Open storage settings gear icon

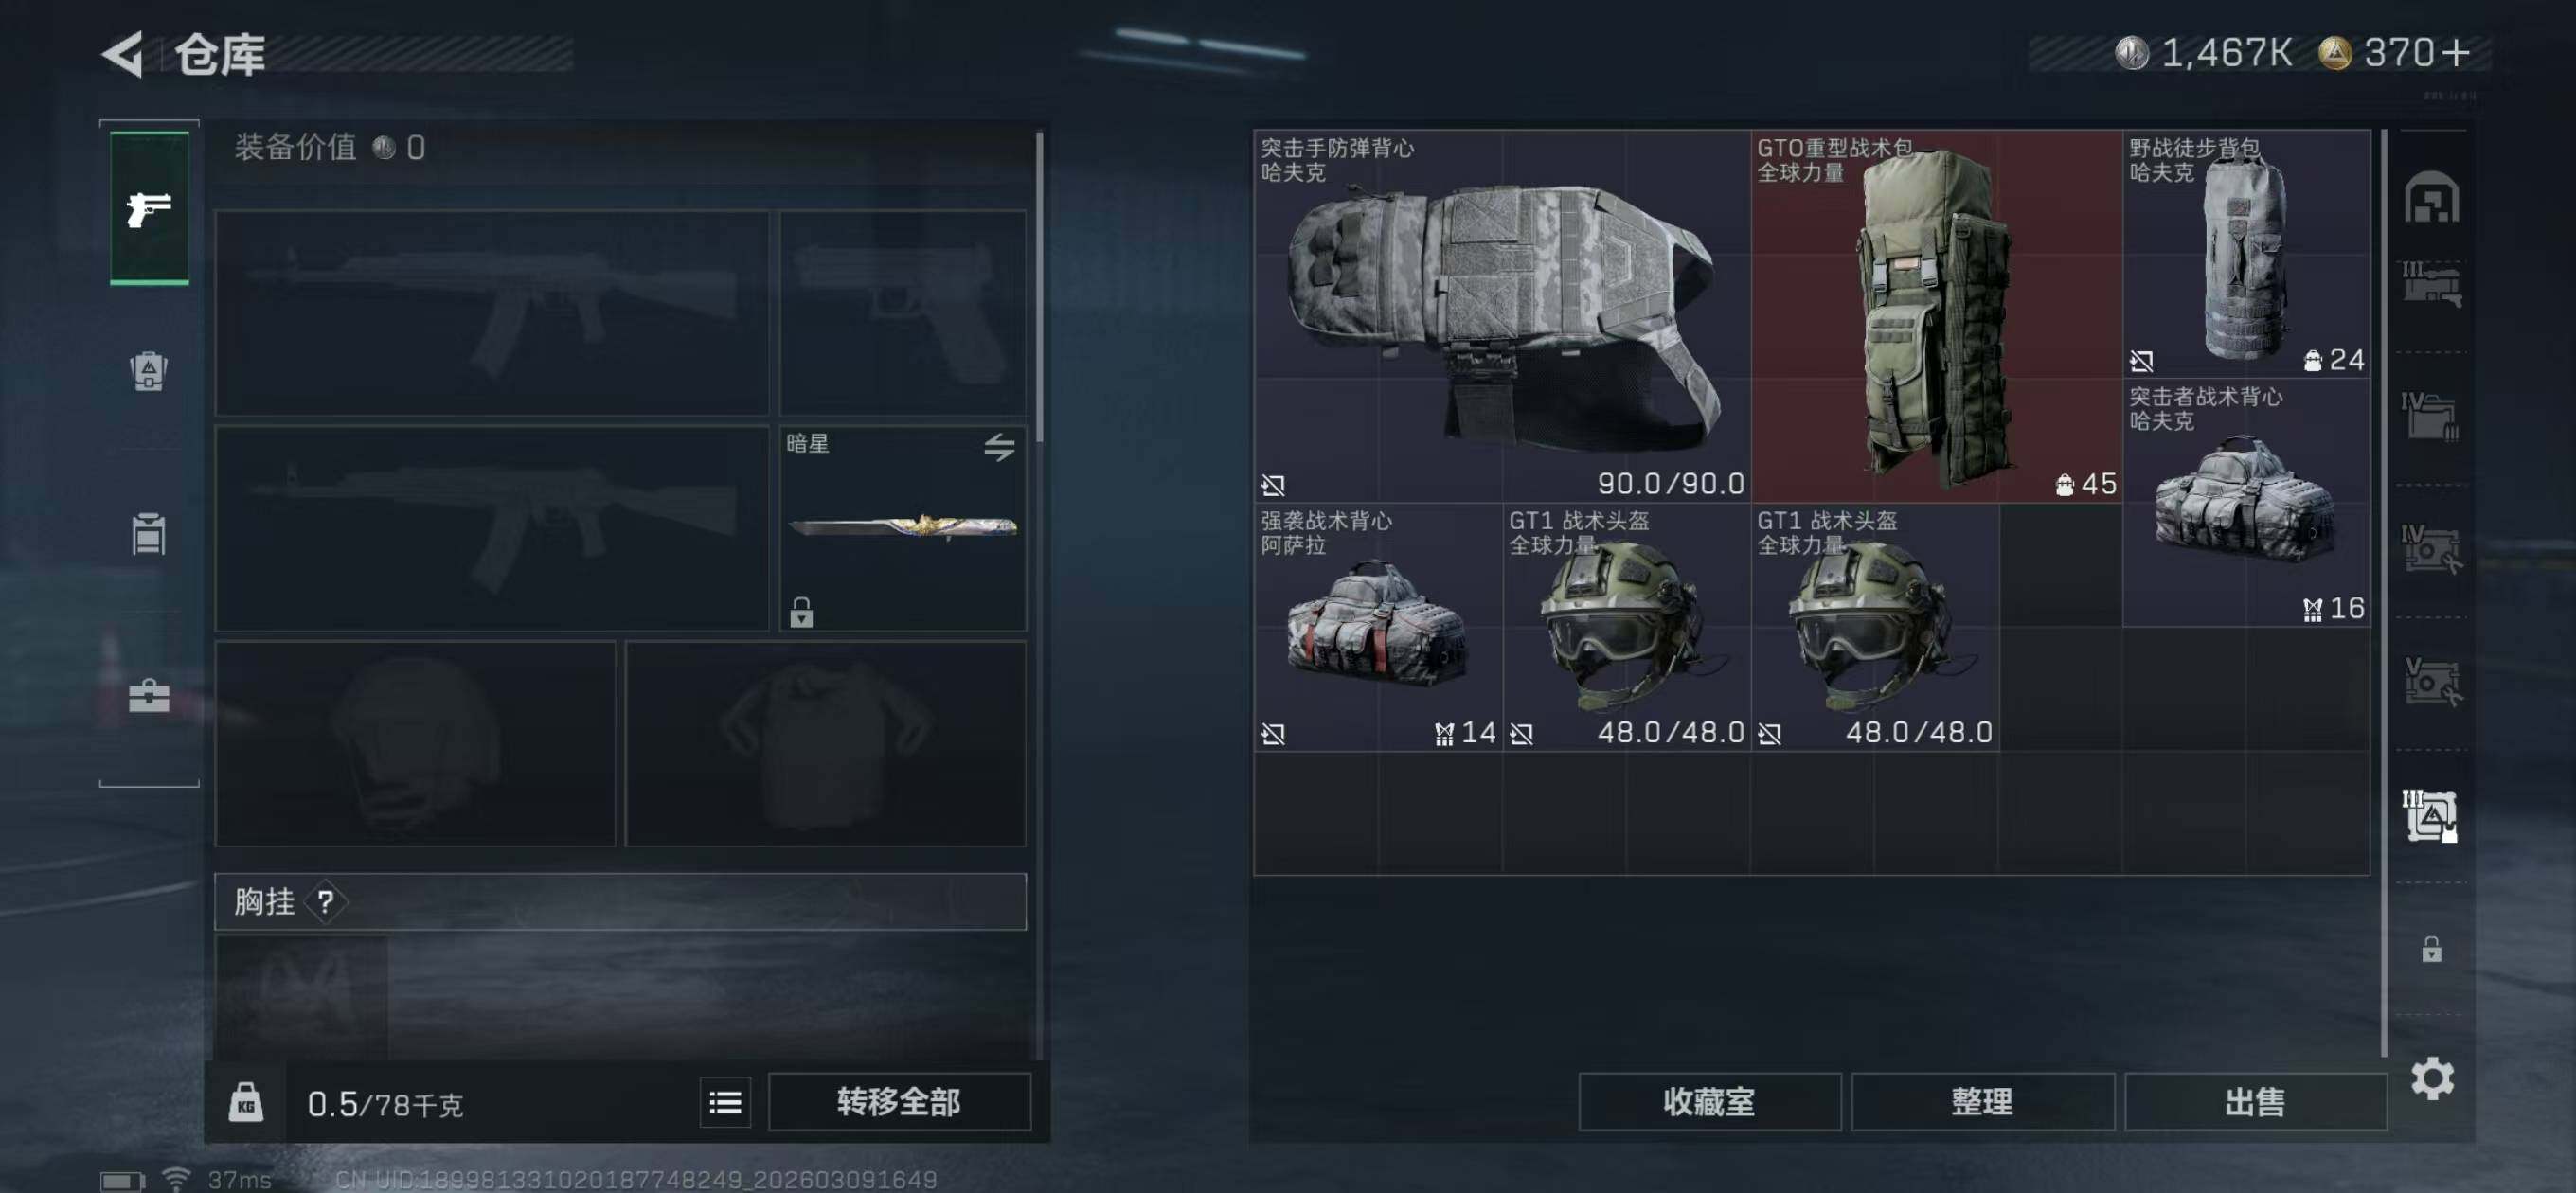(2432, 1078)
